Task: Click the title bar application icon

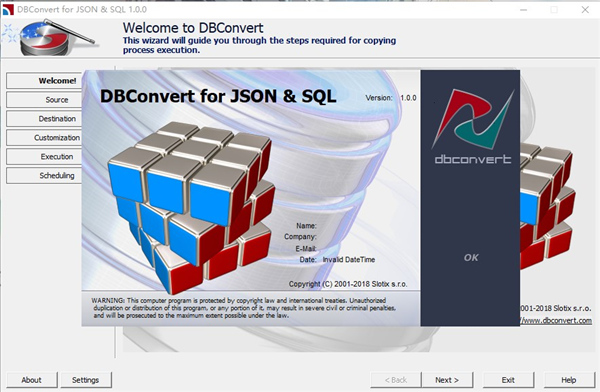Action: tap(8, 9)
